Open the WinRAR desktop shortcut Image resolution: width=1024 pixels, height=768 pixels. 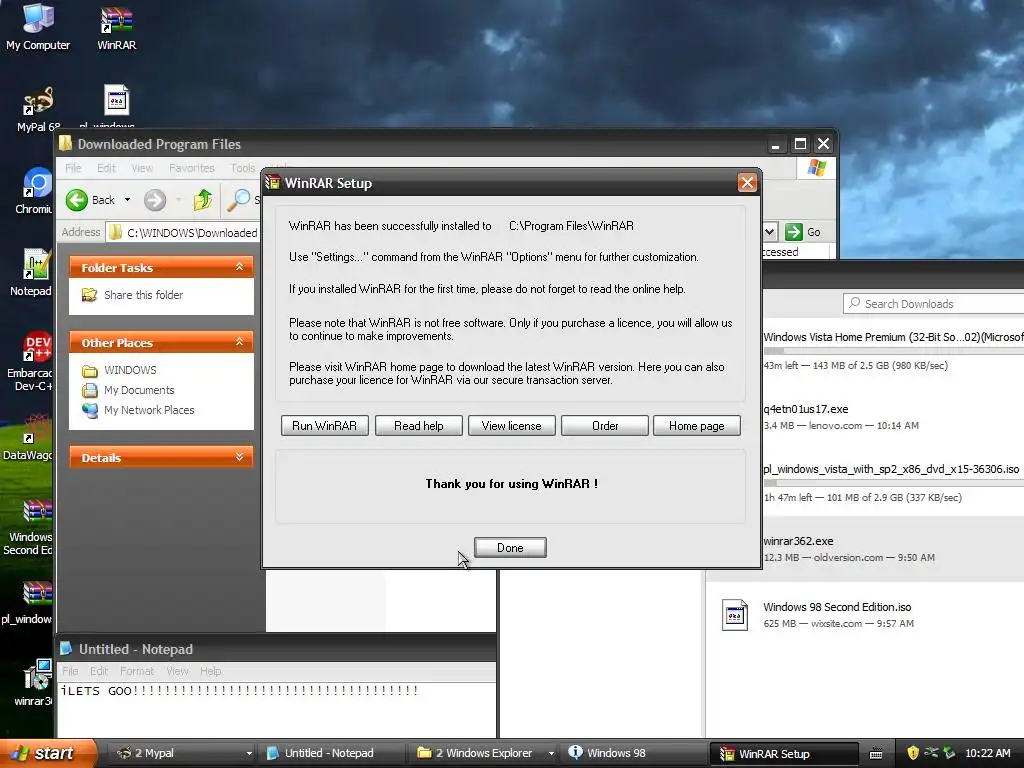click(116, 26)
